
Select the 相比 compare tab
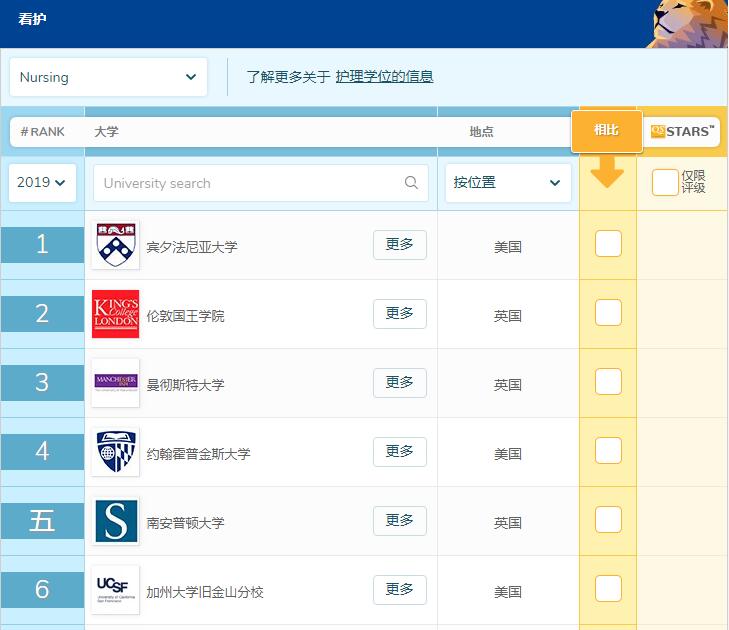pyautogui.click(x=606, y=131)
